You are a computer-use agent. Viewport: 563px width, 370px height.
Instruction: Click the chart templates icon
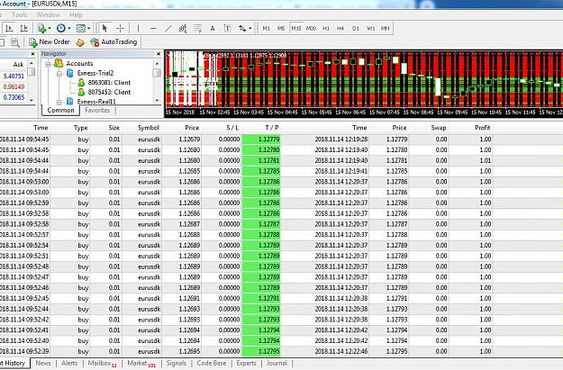[81, 28]
